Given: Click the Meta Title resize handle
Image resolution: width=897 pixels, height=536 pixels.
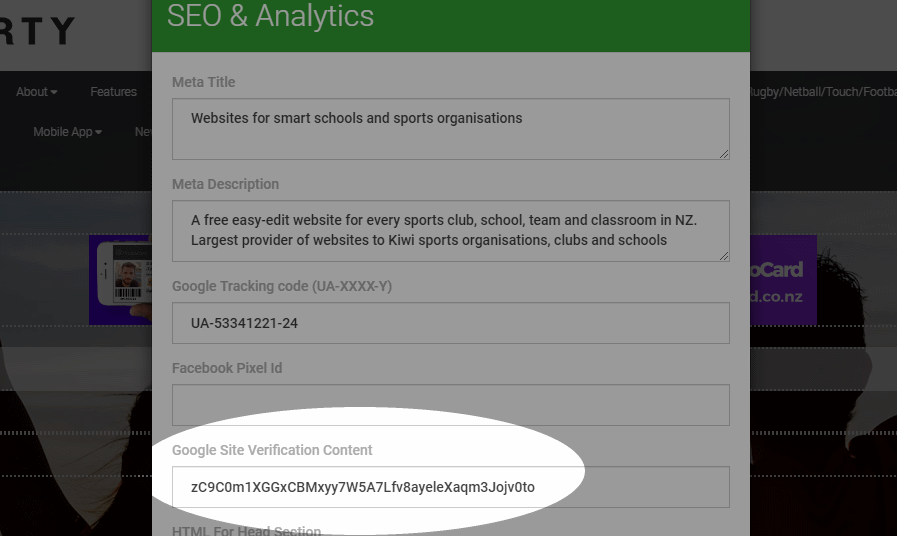Looking at the screenshot, I should click(724, 154).
